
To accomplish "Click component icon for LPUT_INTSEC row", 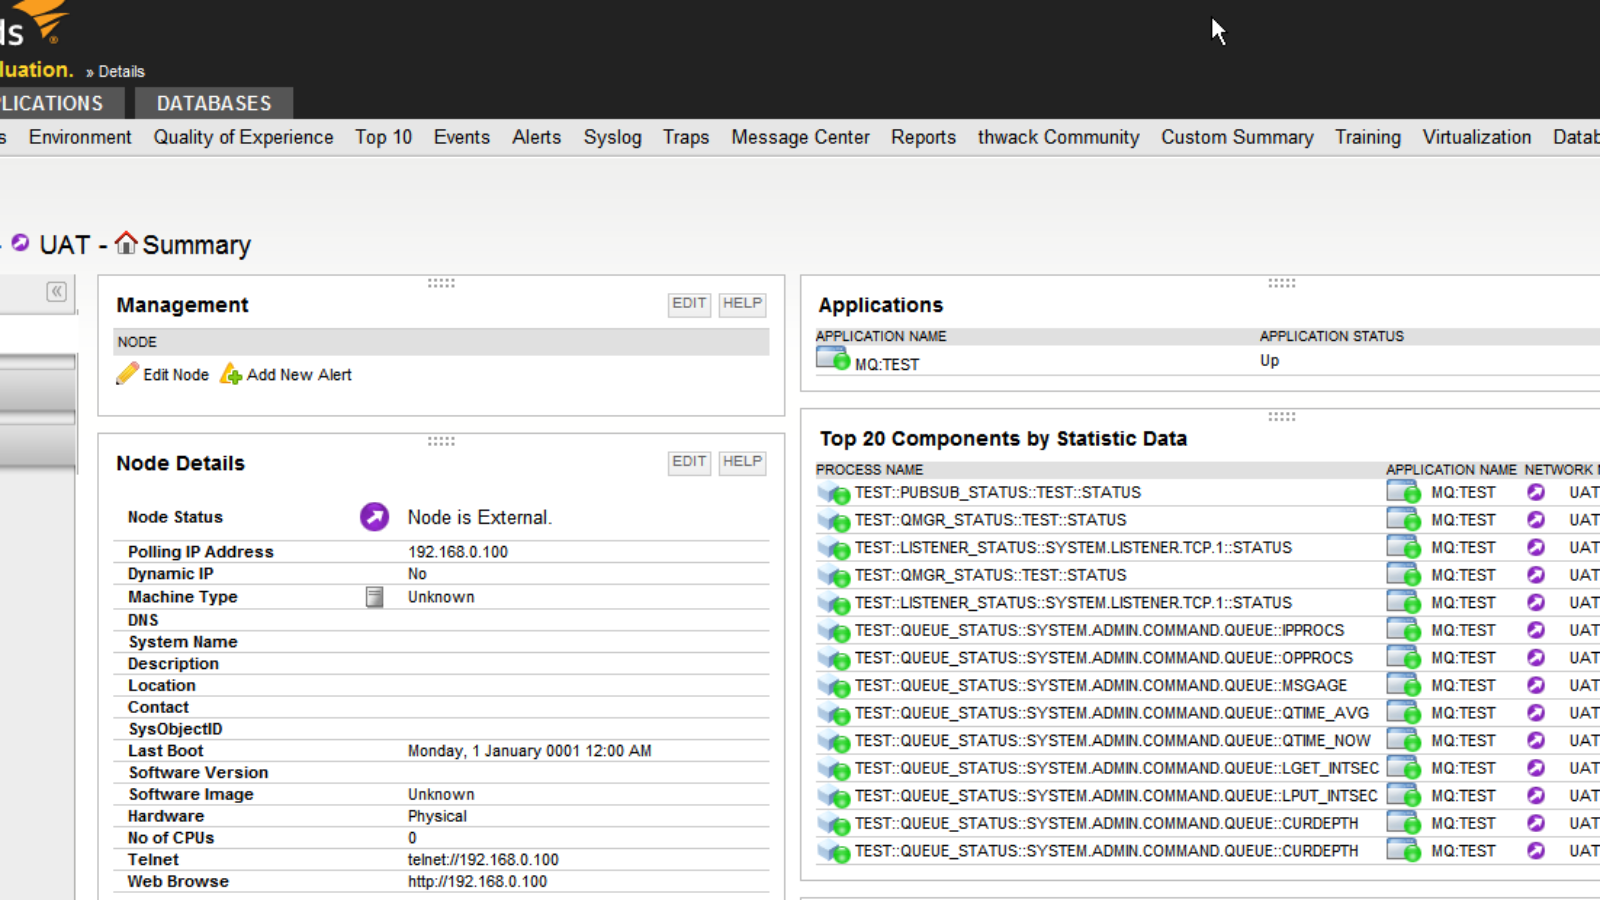I will (833, 797).
